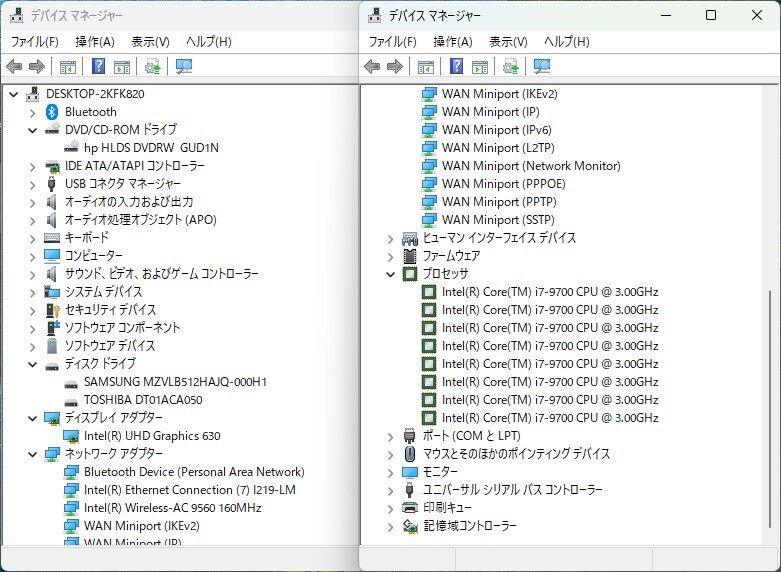Click properties pane icon in right window toolbar
Screen dimensions: 781x572
pyautogui.click(x=480, y=67)
